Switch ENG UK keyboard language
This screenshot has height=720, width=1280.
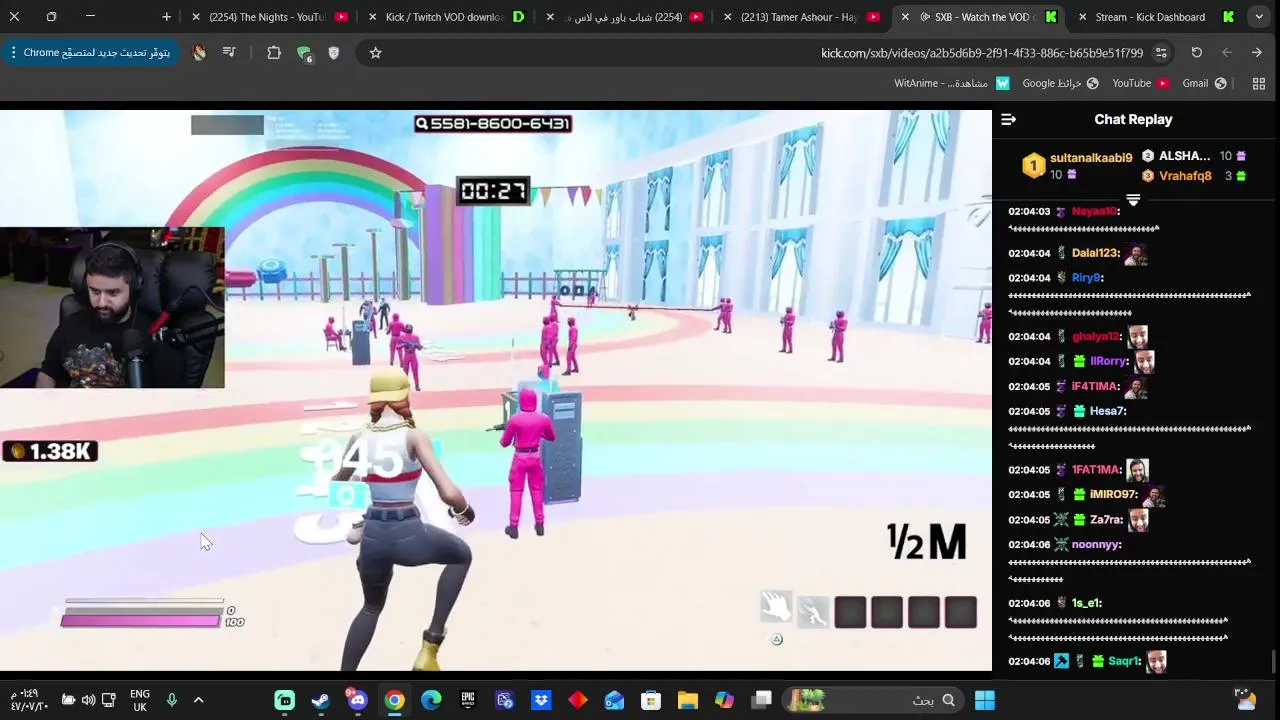[x=140, y=700]
